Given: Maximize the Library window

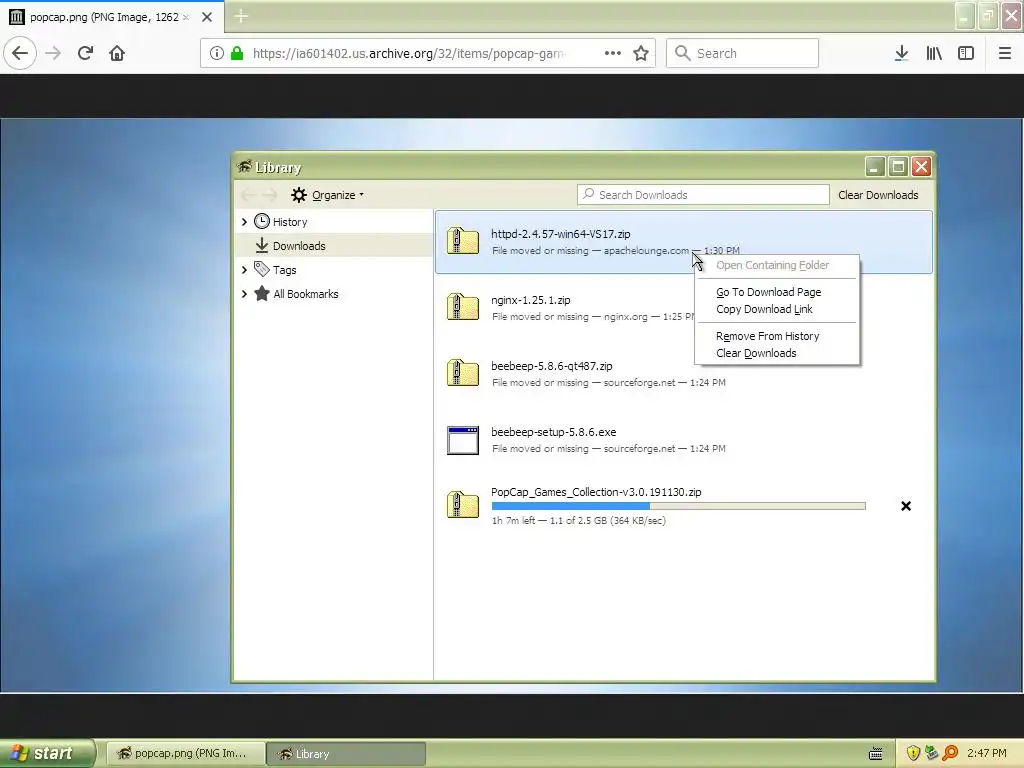Looking at the screenshot, I should coord(898,167).
